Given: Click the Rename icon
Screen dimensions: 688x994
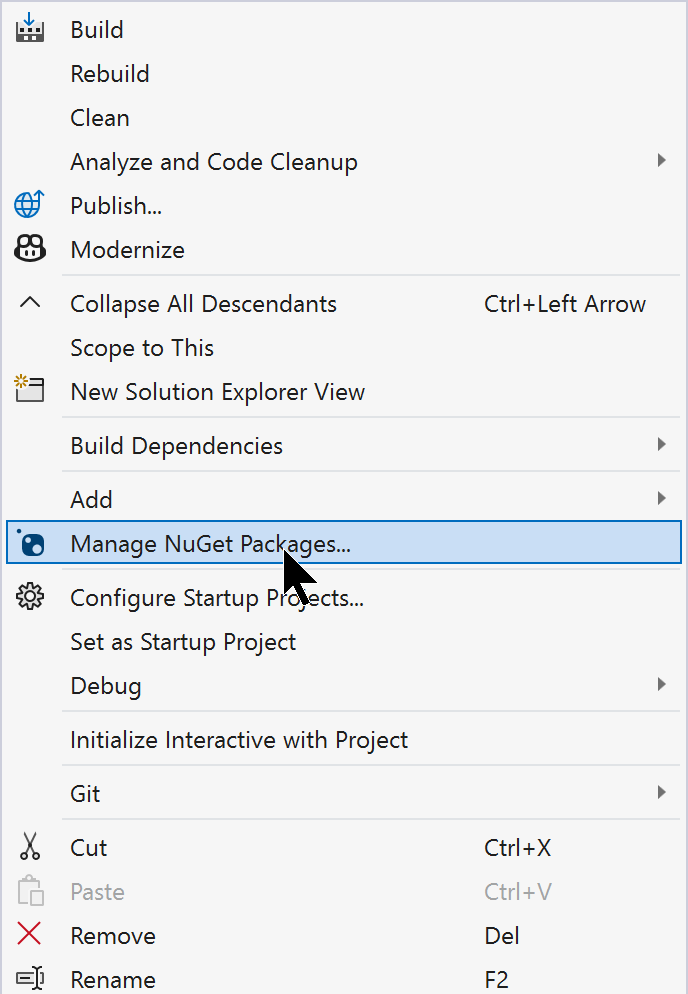Looking at the screenshot, I should point(30,979).
